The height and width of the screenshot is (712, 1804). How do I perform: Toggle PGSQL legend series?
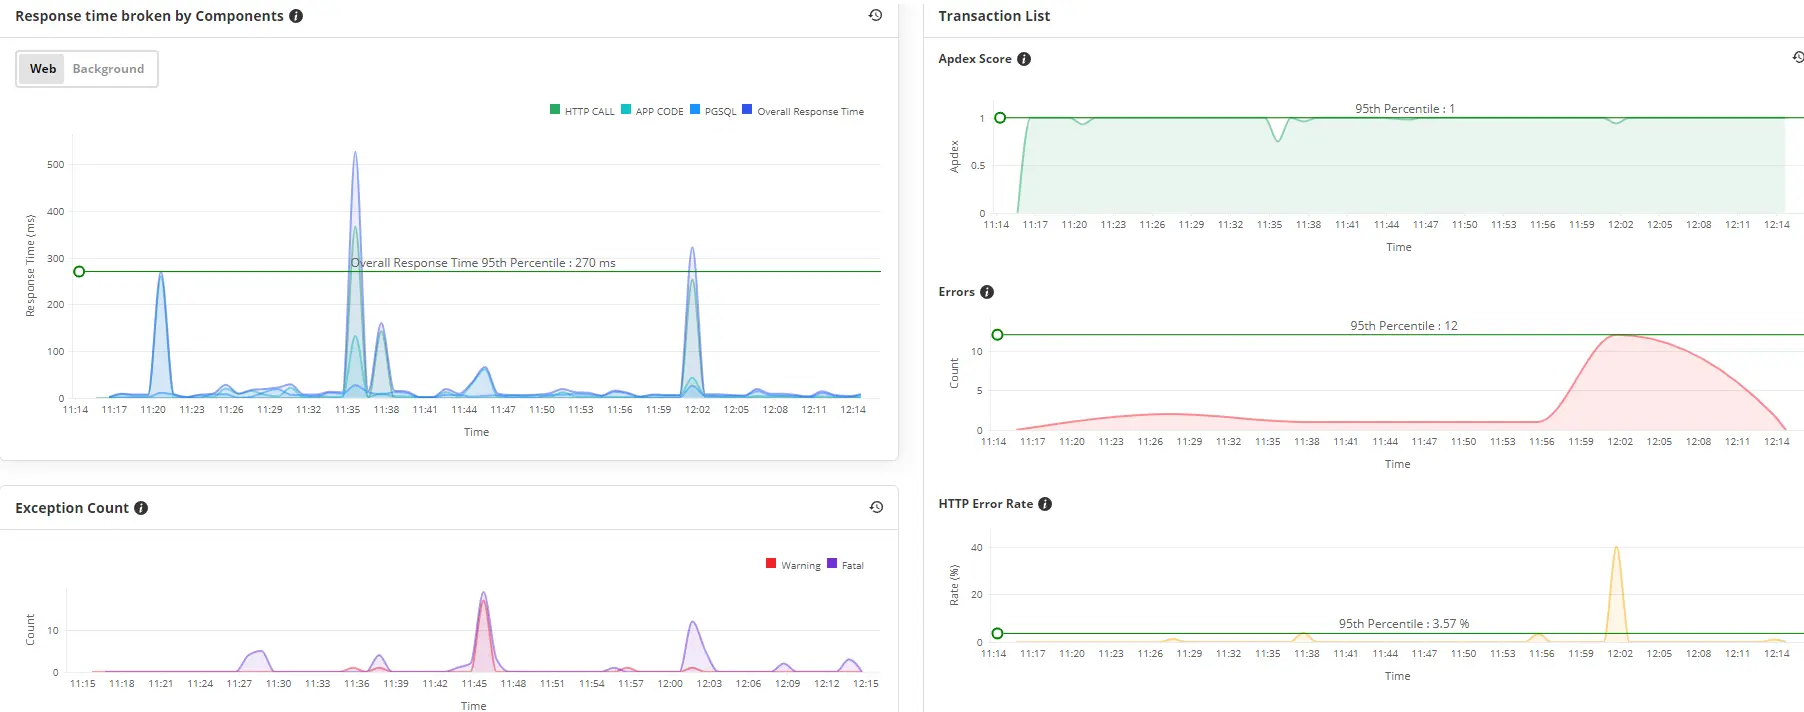click(713, 111)
